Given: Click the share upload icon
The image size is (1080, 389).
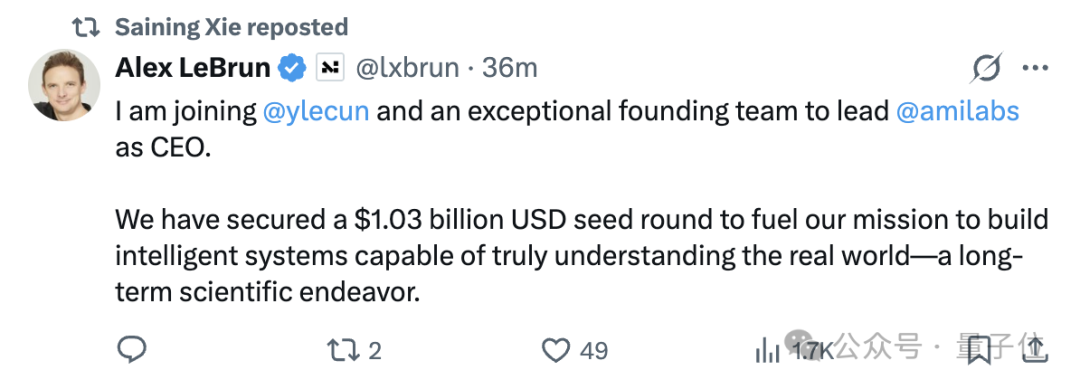Looking at the screenshot, I should tap(1036, 350).
